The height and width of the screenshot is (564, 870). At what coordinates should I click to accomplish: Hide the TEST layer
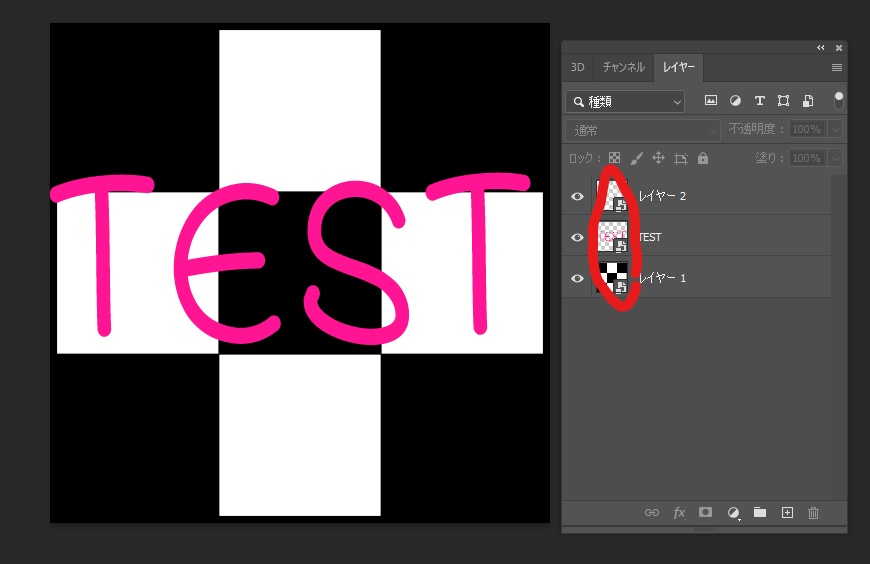tap(577, 237)
